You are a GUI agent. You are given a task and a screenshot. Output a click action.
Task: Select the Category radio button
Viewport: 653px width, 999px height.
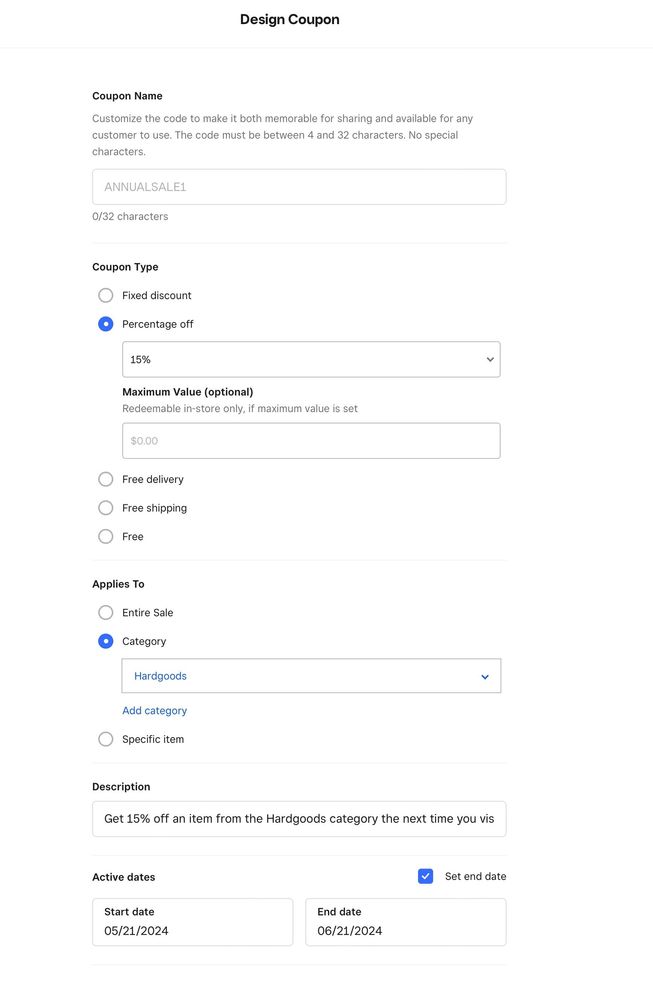pos(106,642)
